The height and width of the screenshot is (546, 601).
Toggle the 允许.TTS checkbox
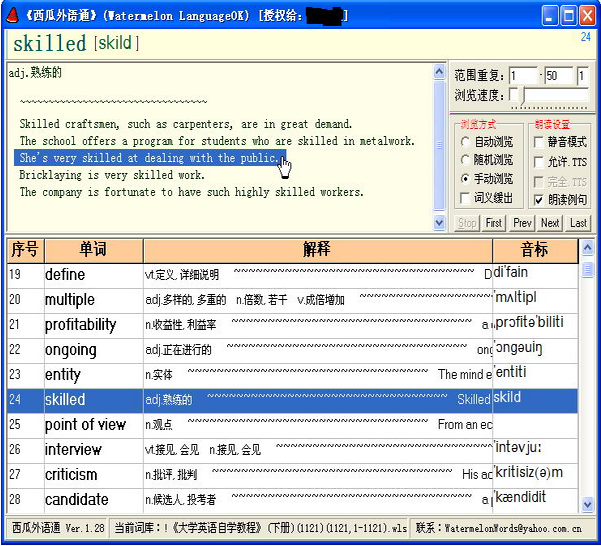click(x=540, y=162)
